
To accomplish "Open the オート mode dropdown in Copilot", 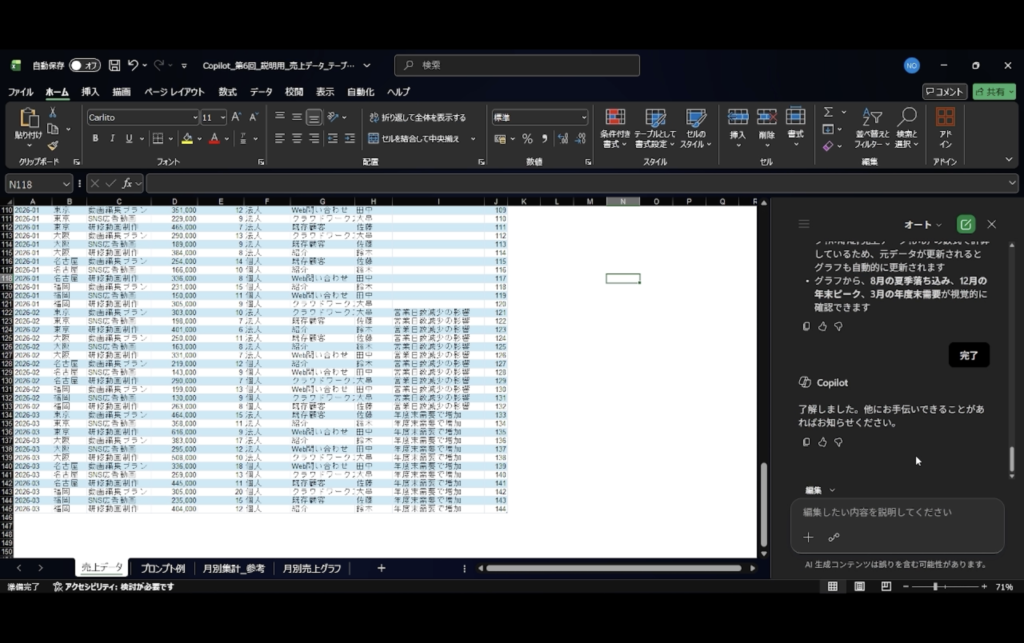I will pos(922,225).
